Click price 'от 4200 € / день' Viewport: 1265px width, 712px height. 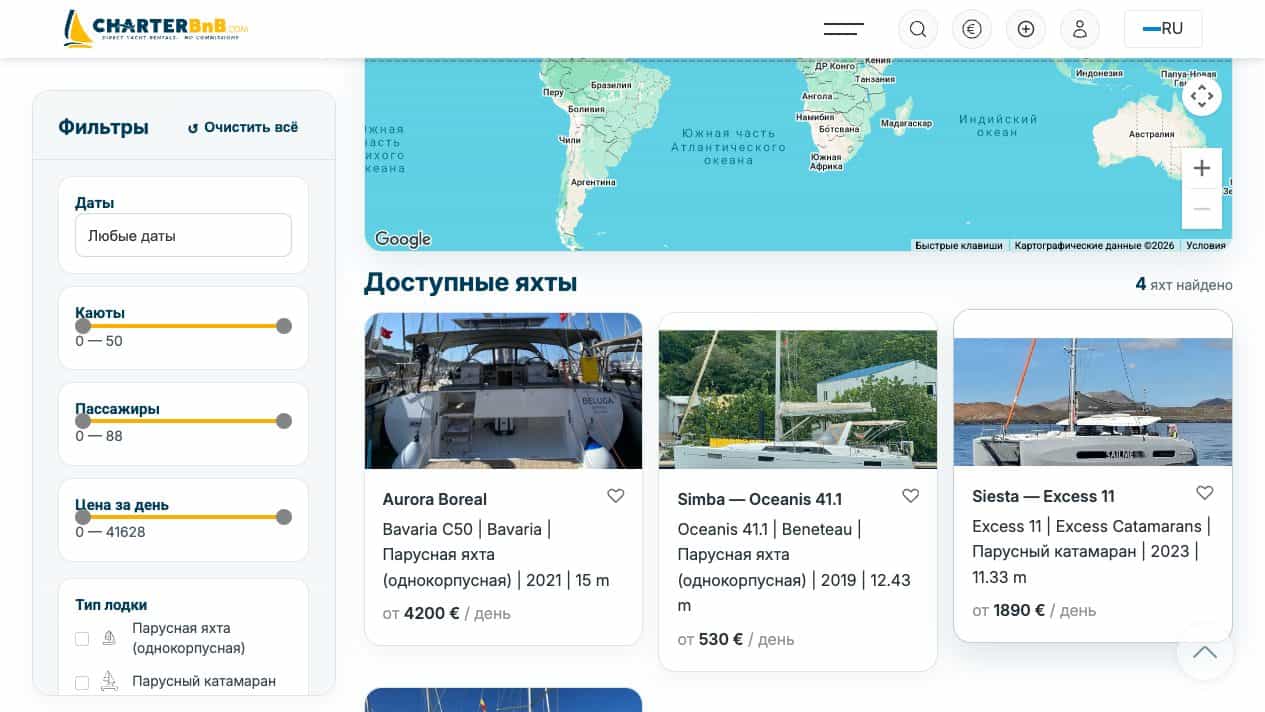point(447,613)
